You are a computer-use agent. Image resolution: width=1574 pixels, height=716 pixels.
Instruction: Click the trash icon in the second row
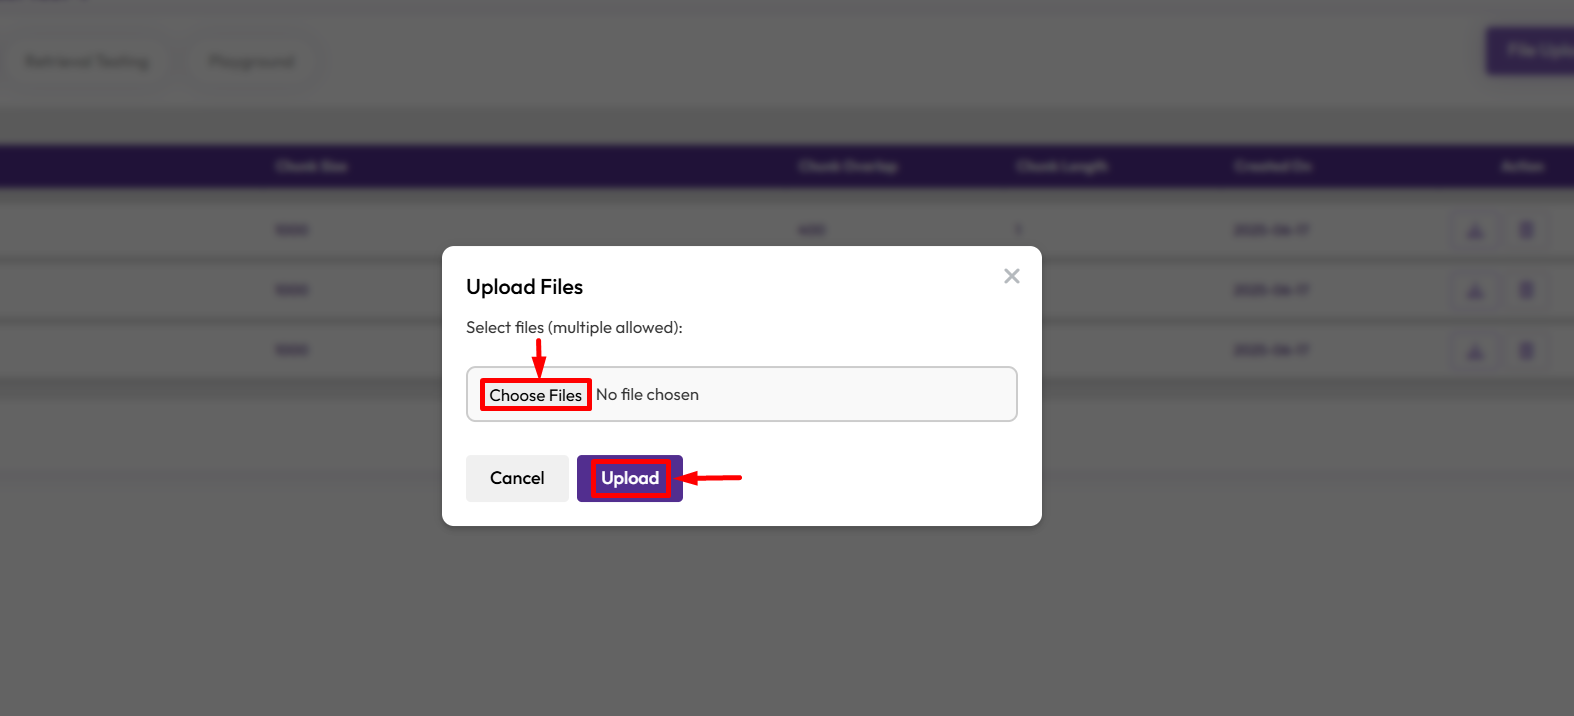[1526, 291]
